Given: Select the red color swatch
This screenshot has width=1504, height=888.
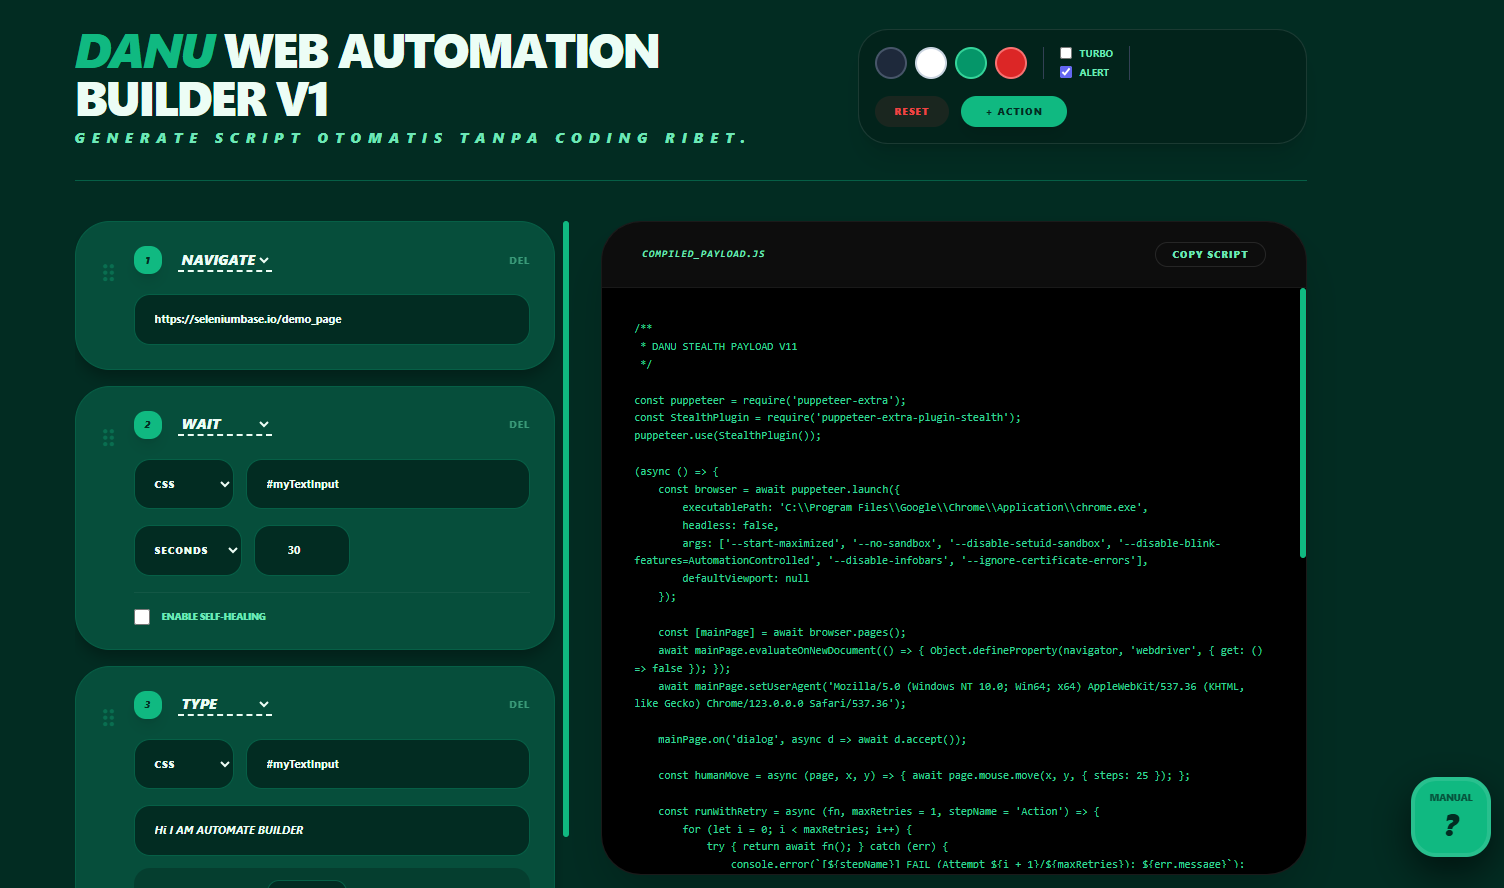Looking at the screenshot, I should pyautogui.click(x=1011, y=63).
